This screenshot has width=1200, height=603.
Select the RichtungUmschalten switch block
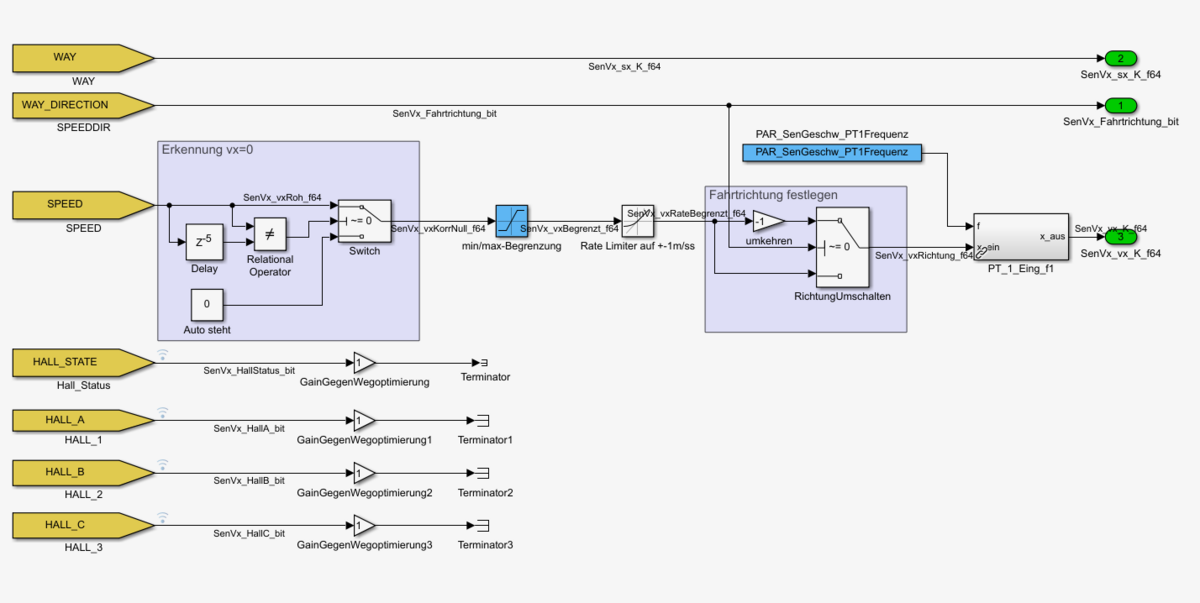point(842,246)
